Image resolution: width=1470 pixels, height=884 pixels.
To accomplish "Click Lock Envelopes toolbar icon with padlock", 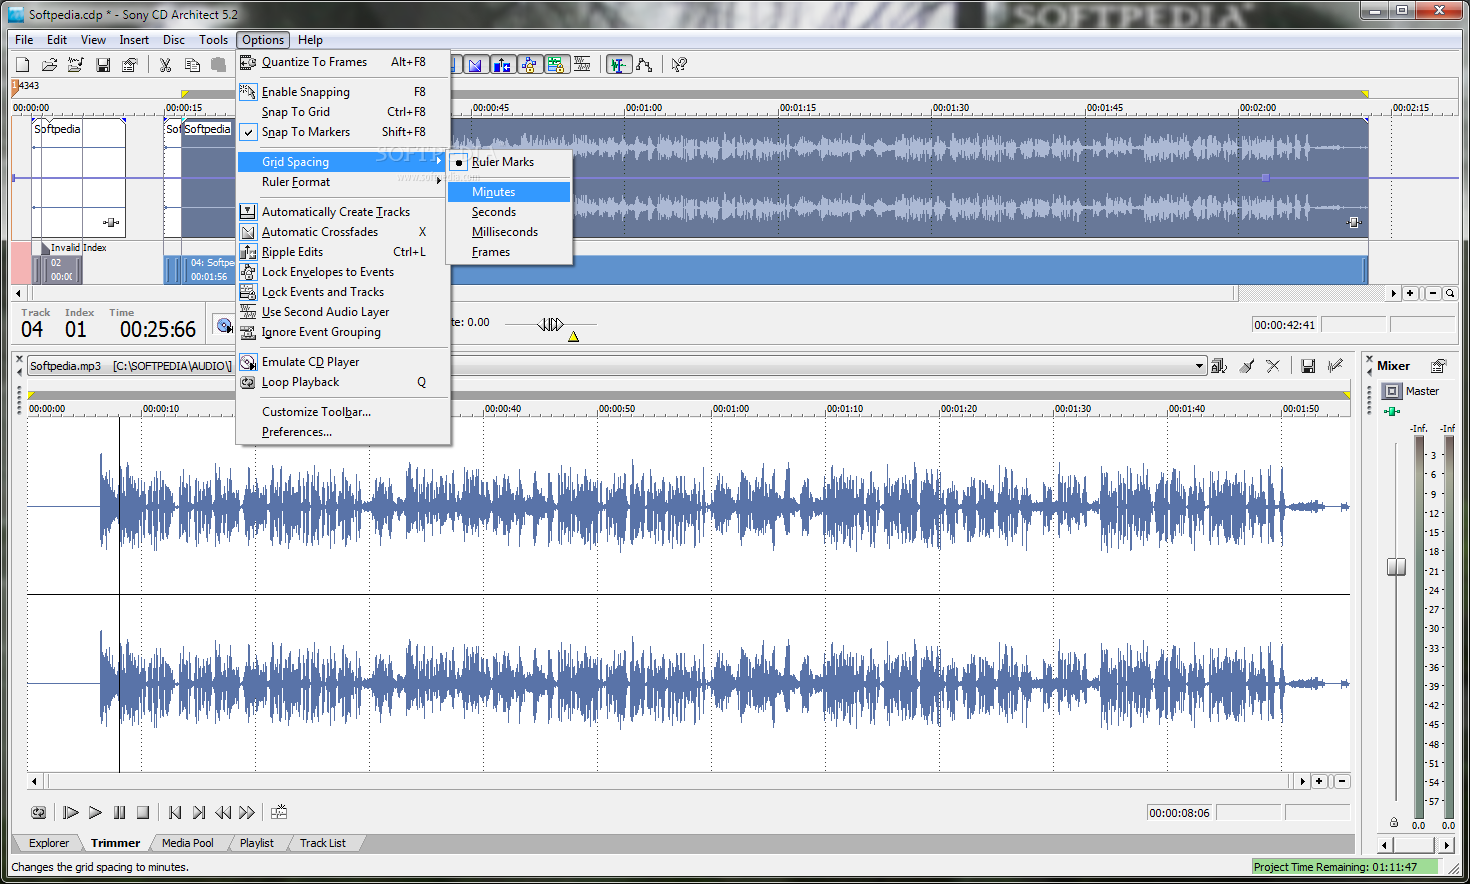I will point(528,65).
